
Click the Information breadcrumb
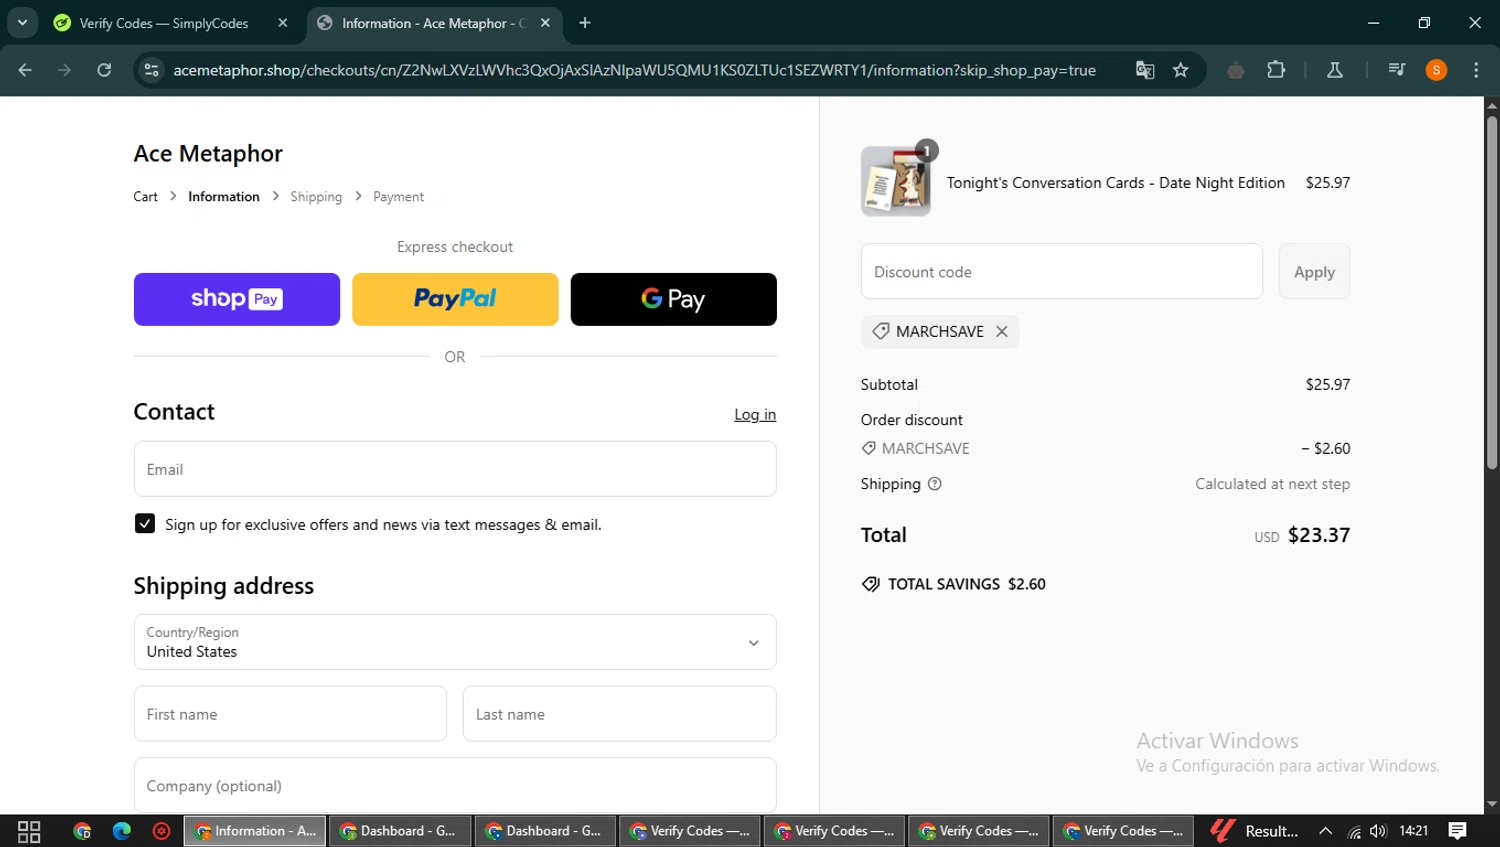[x=224, y=197]
